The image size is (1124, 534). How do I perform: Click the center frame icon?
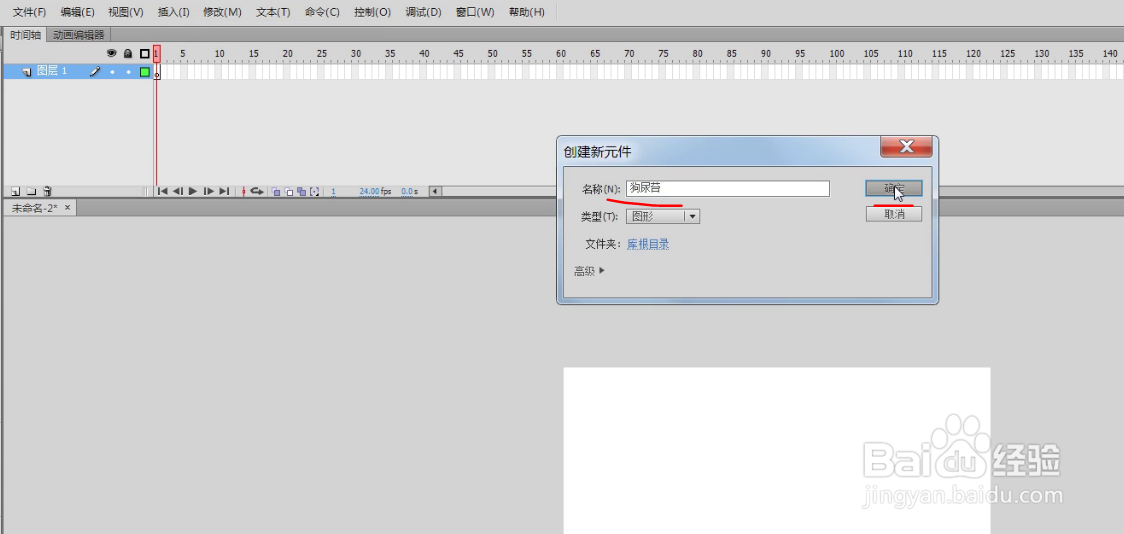click(244, 191)
